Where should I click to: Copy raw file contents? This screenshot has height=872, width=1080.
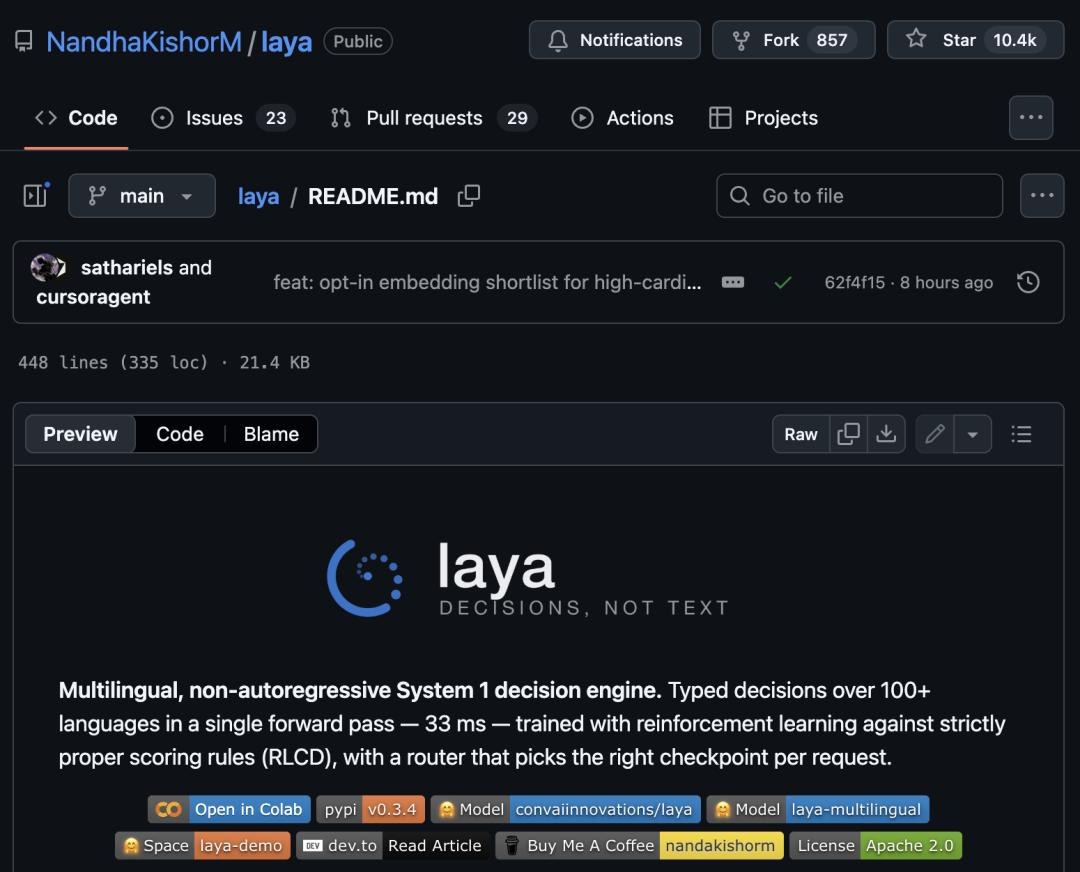coord(849,434)
